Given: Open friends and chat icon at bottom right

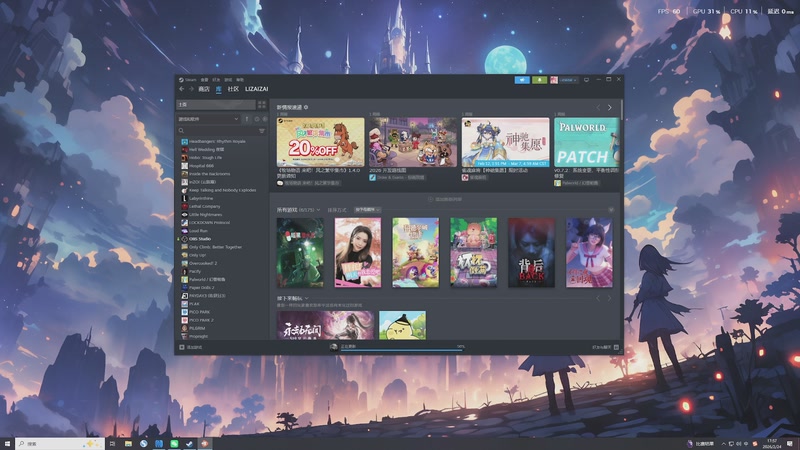Looking at the screenshot, I should coord(616,347).
